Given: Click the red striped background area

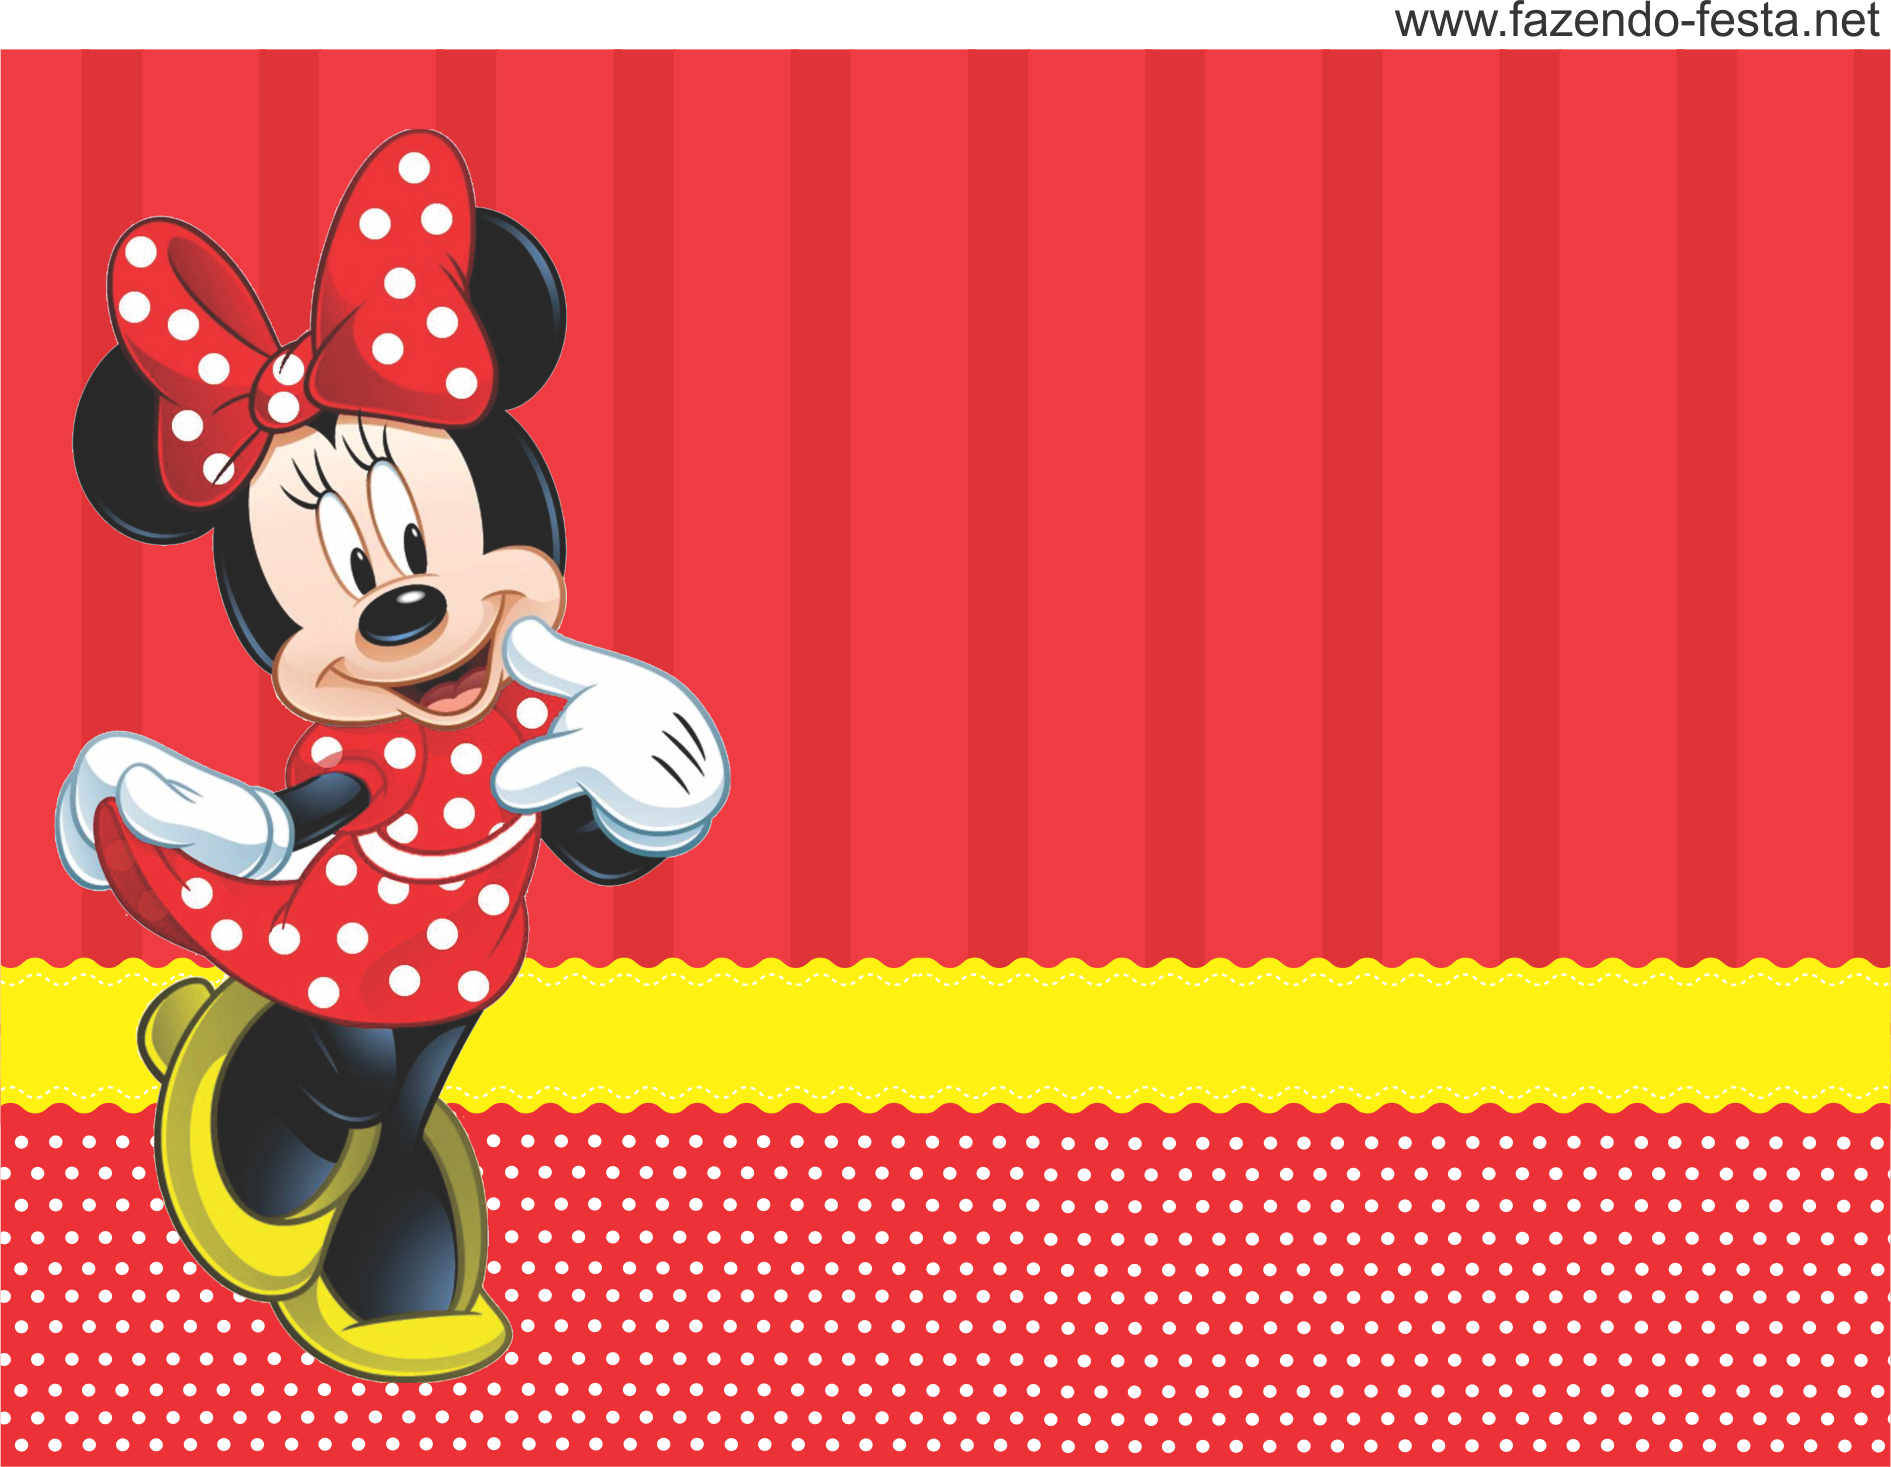Looking at the screenshot, I should [1200, 500].
